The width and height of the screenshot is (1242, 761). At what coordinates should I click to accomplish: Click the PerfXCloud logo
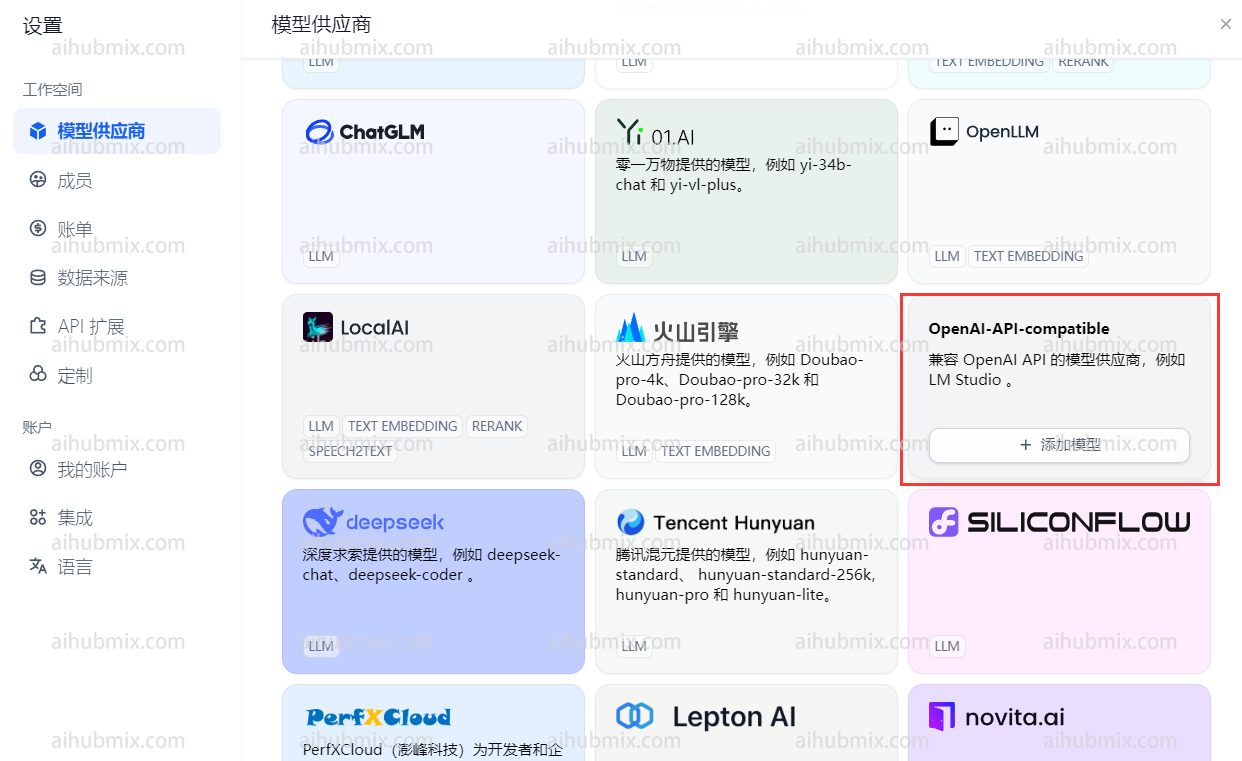pos(378,717)
